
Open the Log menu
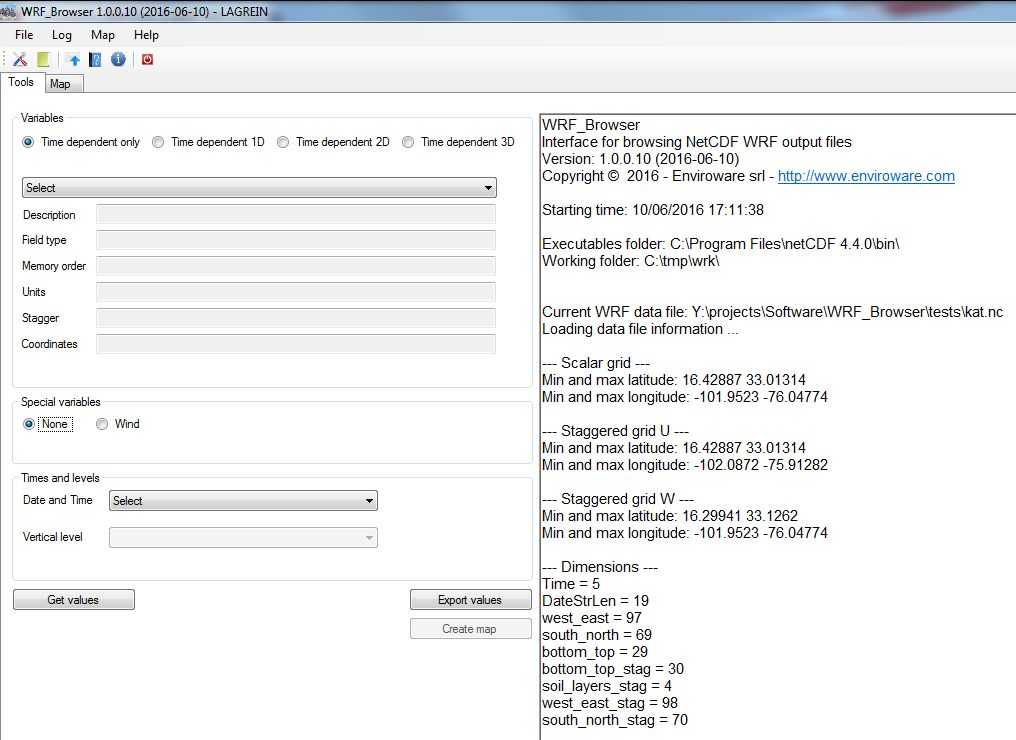click(x=62, y=35)
